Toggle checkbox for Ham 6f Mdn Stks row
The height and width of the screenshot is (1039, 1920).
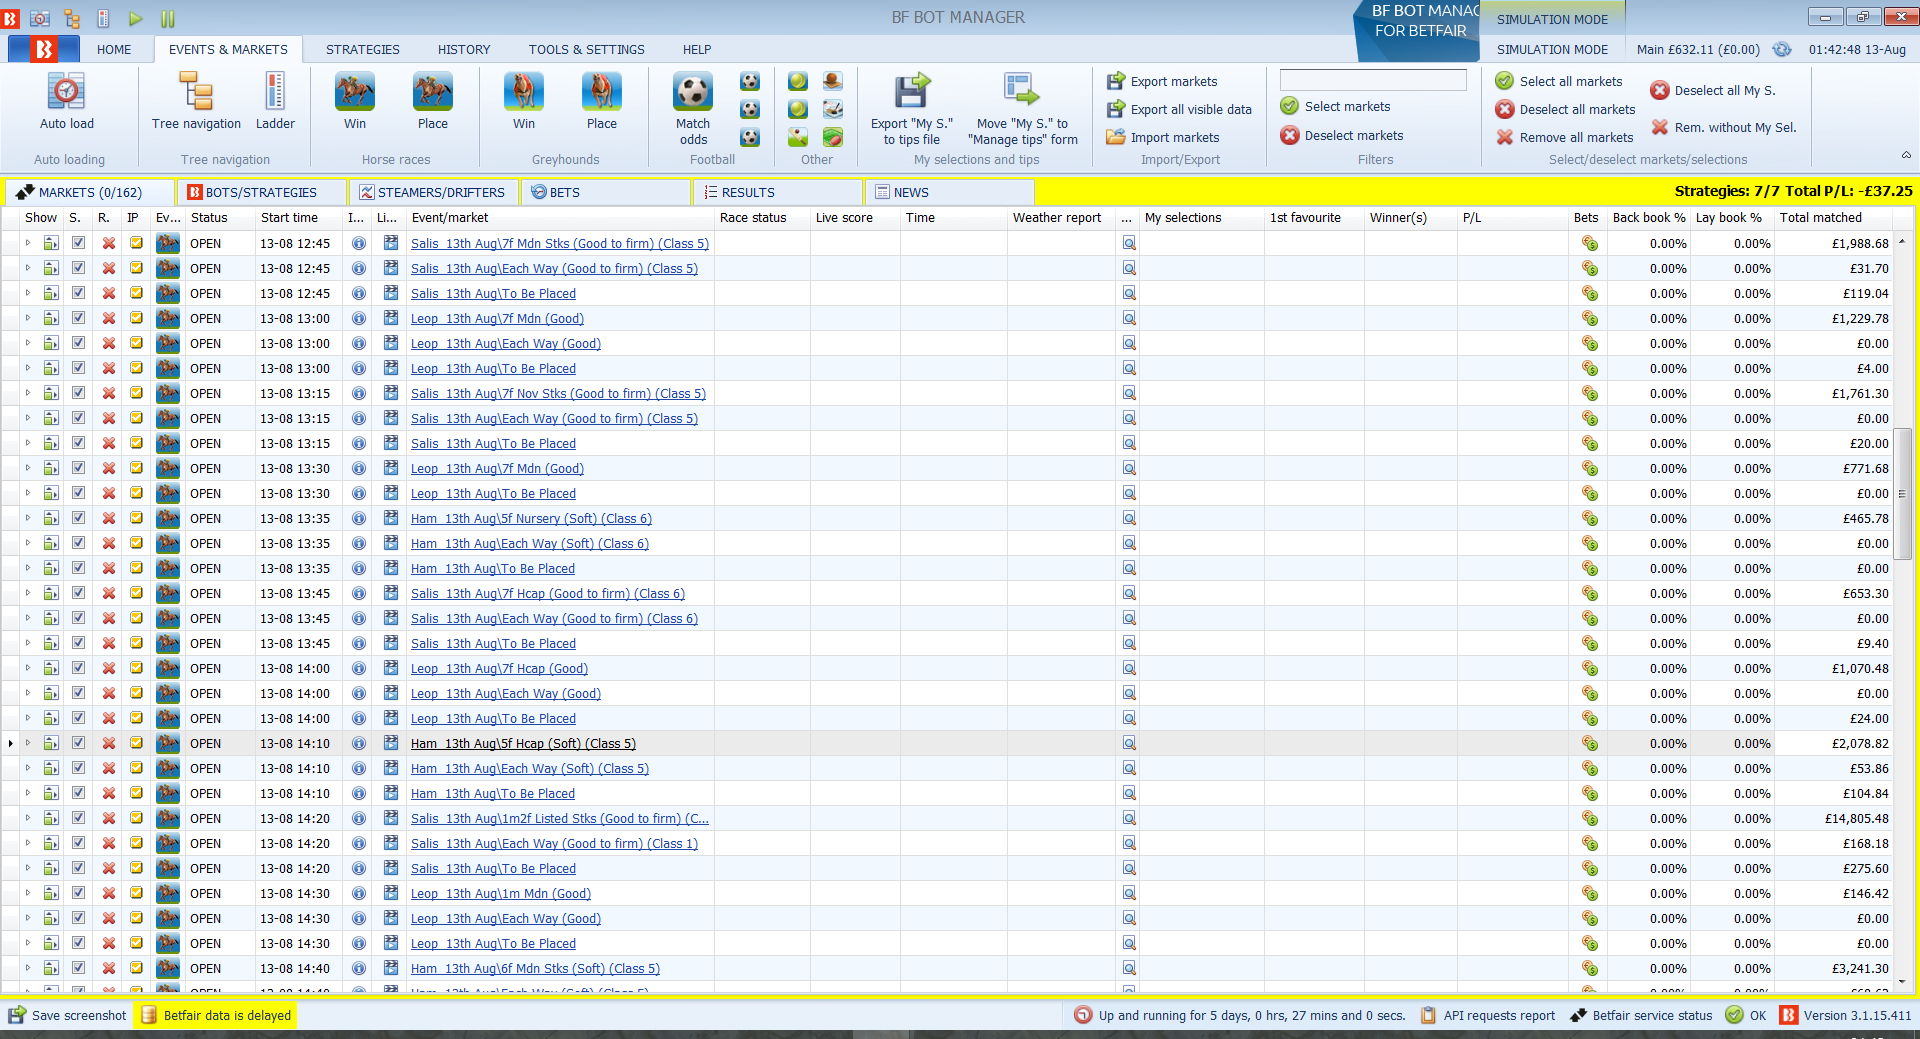click(78, 968)
